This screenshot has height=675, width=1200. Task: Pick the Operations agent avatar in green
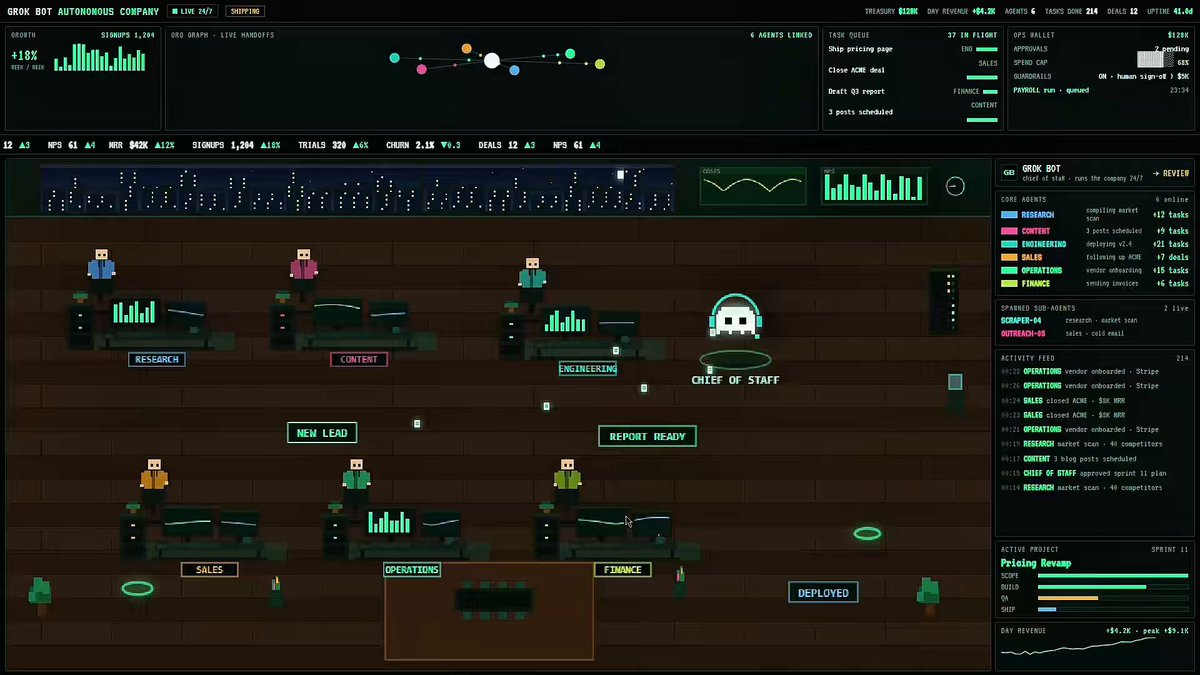point(357,477)
